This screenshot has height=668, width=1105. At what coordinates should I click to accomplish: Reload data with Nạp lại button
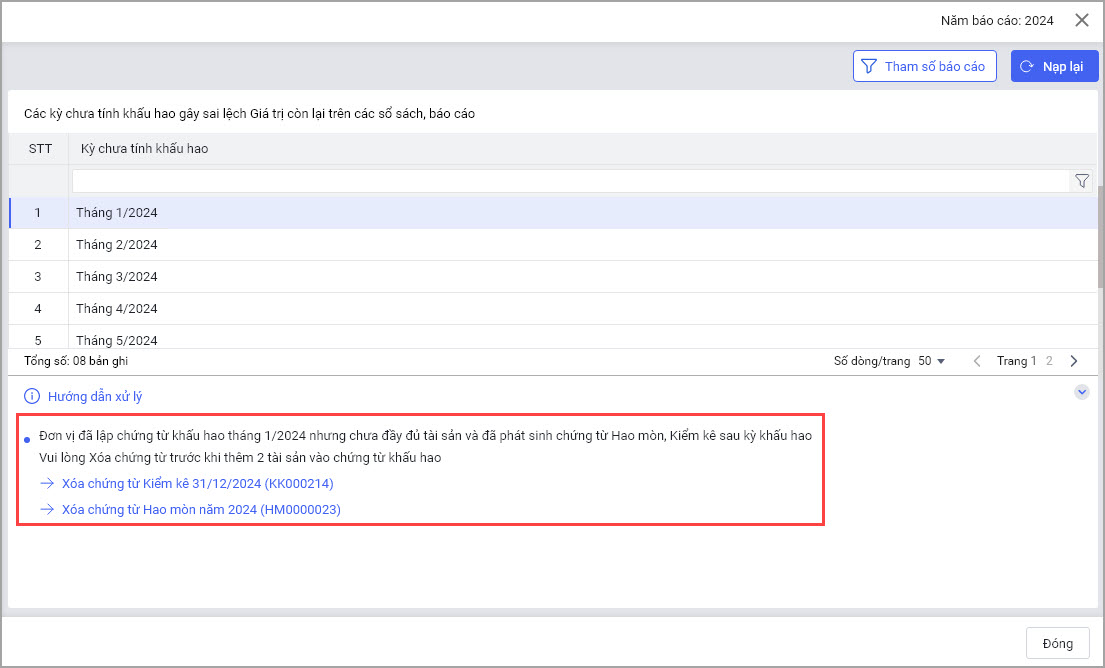pos(1054,67)
